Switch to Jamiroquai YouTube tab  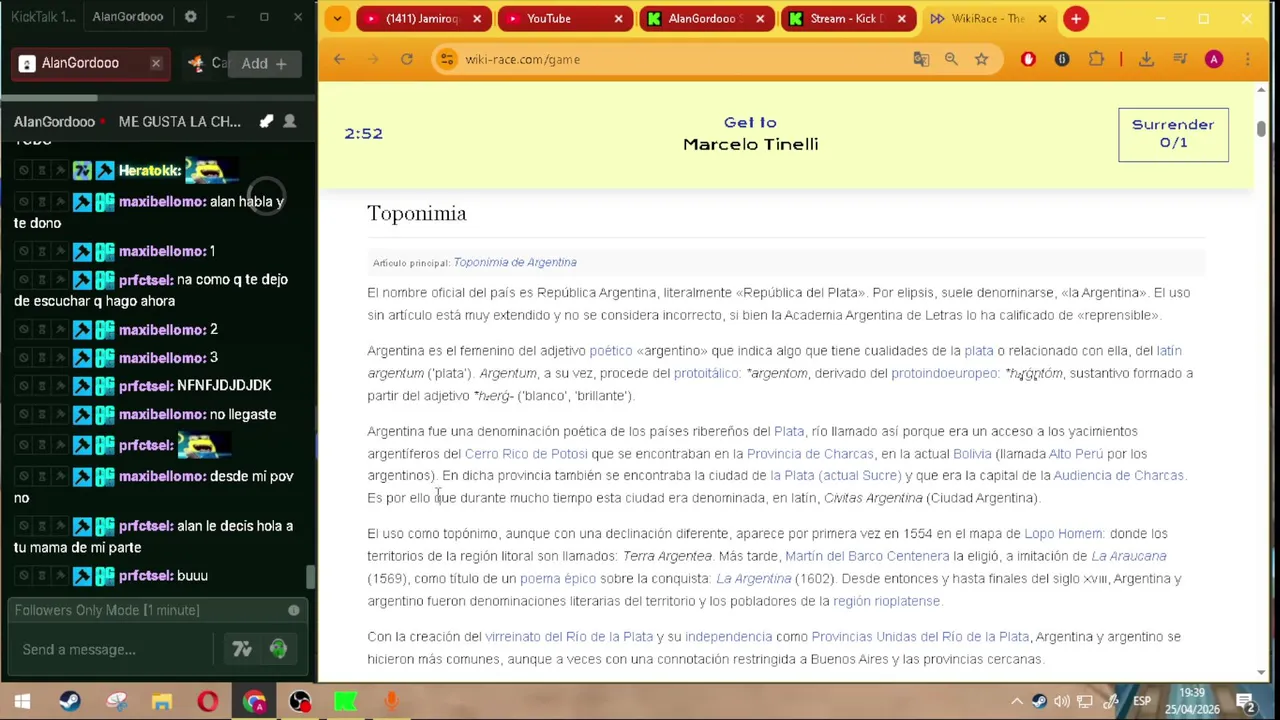click(422, 18)
